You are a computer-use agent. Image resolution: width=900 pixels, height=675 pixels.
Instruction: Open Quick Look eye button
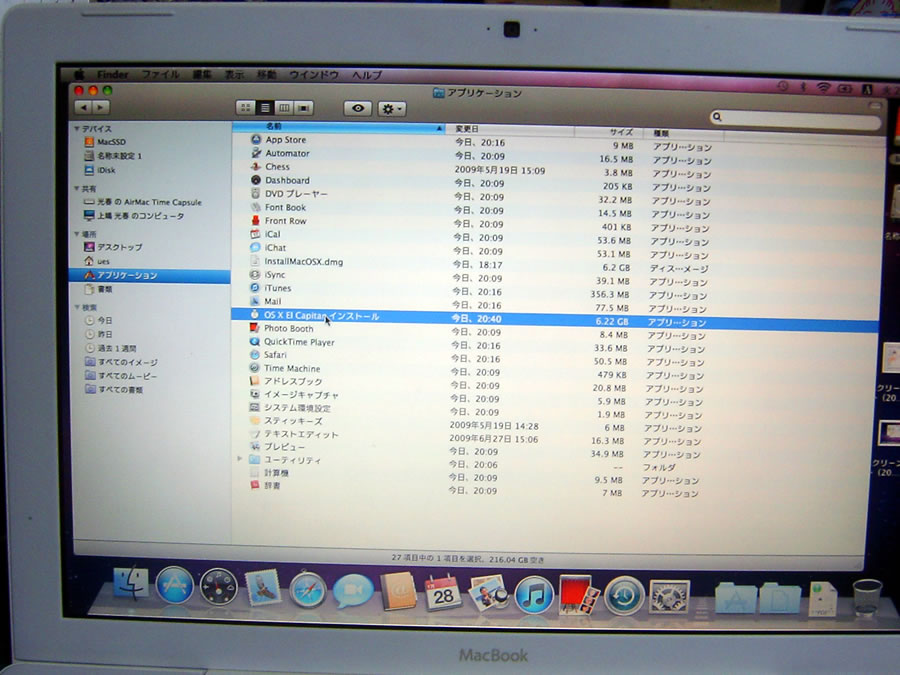(358, 108)
